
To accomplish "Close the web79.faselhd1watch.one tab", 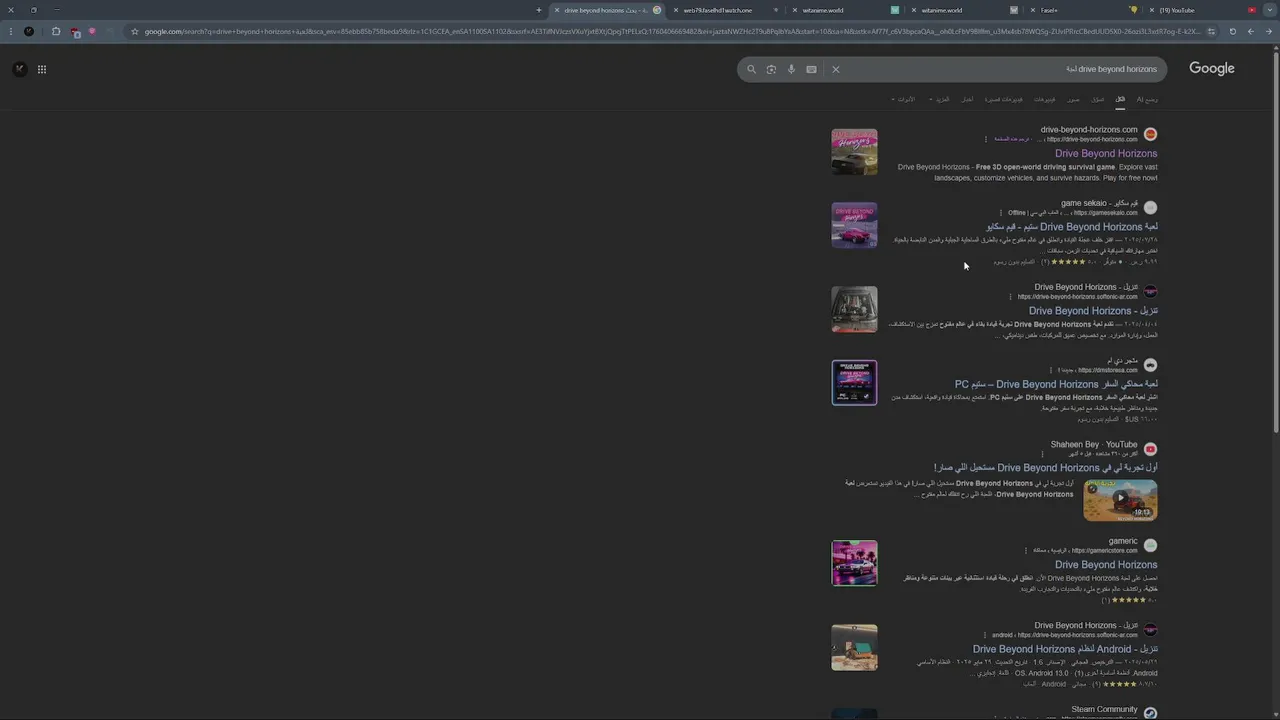I will tap(675, 10).
